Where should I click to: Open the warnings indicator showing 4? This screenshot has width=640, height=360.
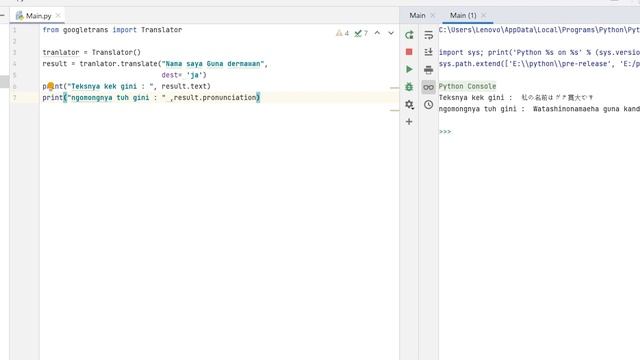(x=342, y=33)
